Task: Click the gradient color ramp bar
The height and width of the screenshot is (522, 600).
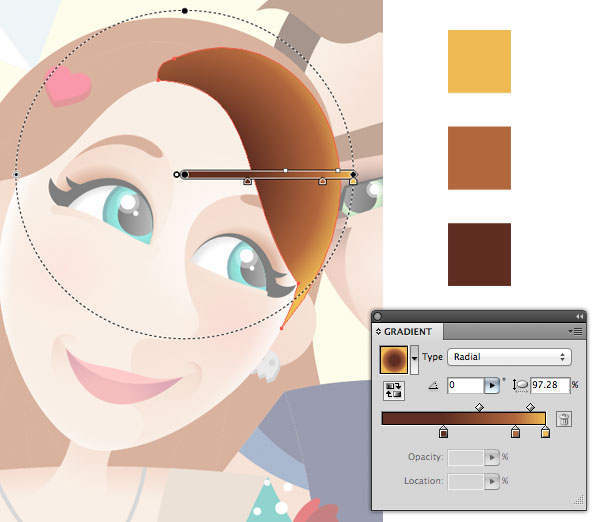Action: (x=464, y=418)
